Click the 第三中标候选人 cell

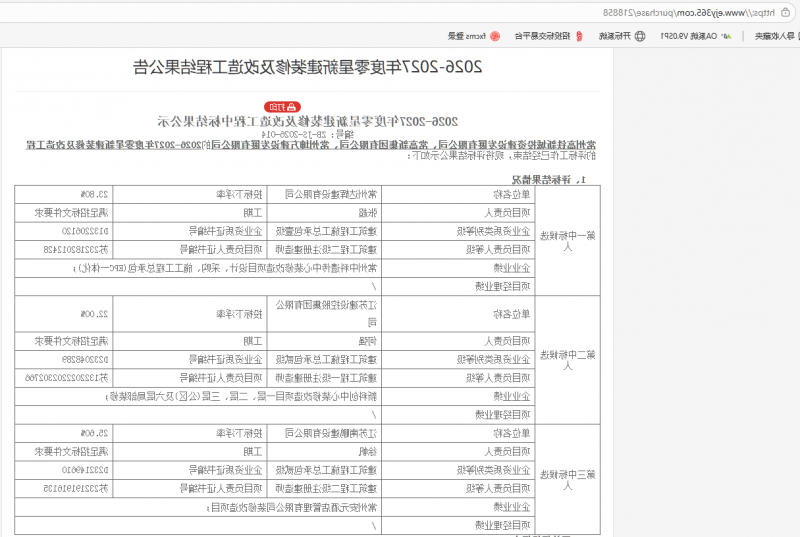coord(567,480)
